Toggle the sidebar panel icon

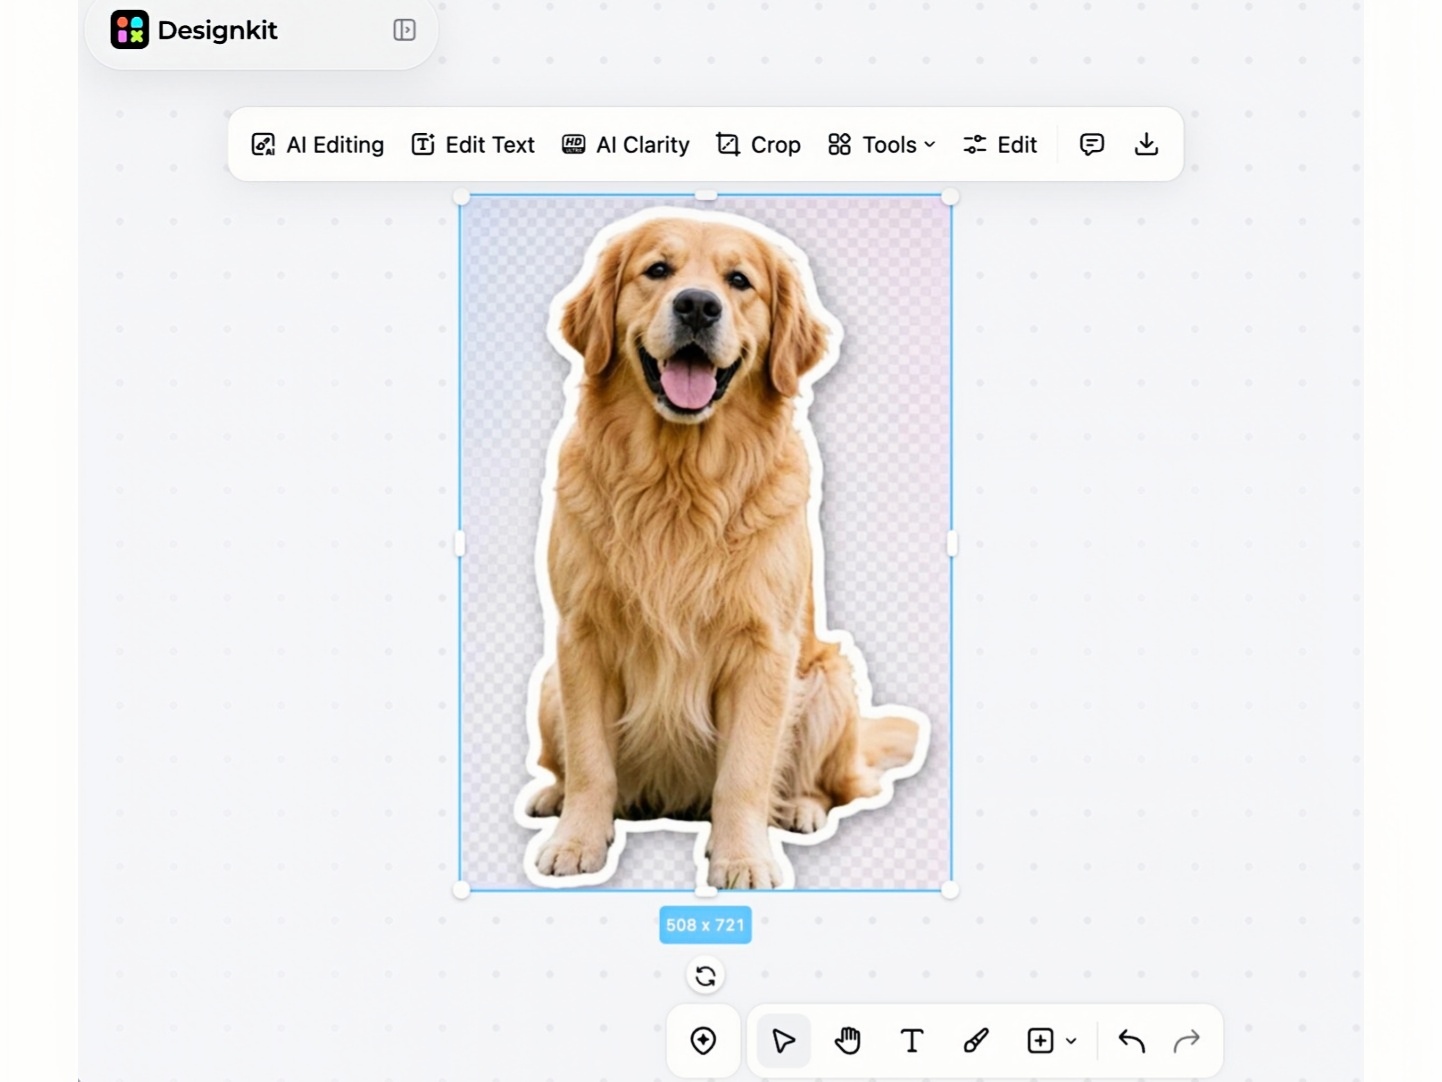point(404,30)
